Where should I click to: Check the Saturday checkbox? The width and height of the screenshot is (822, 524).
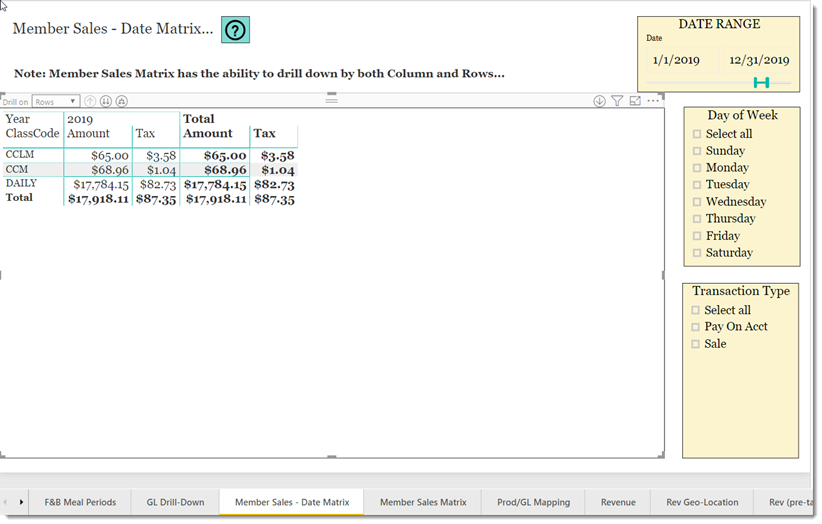tap(697, 253)
